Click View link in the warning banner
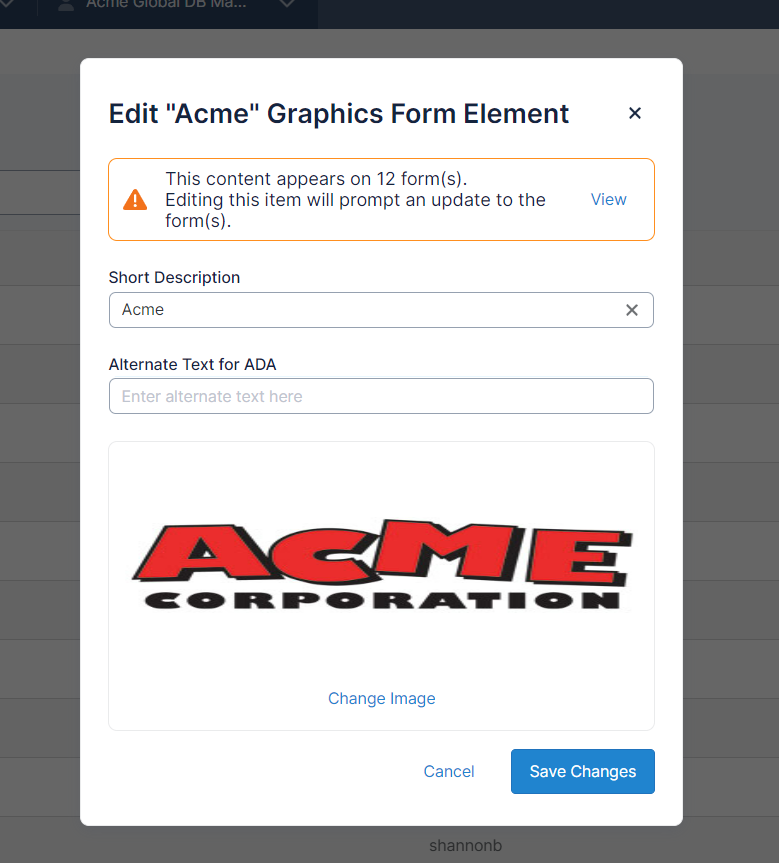The image size is (779, 863). [x=608, y=199]
